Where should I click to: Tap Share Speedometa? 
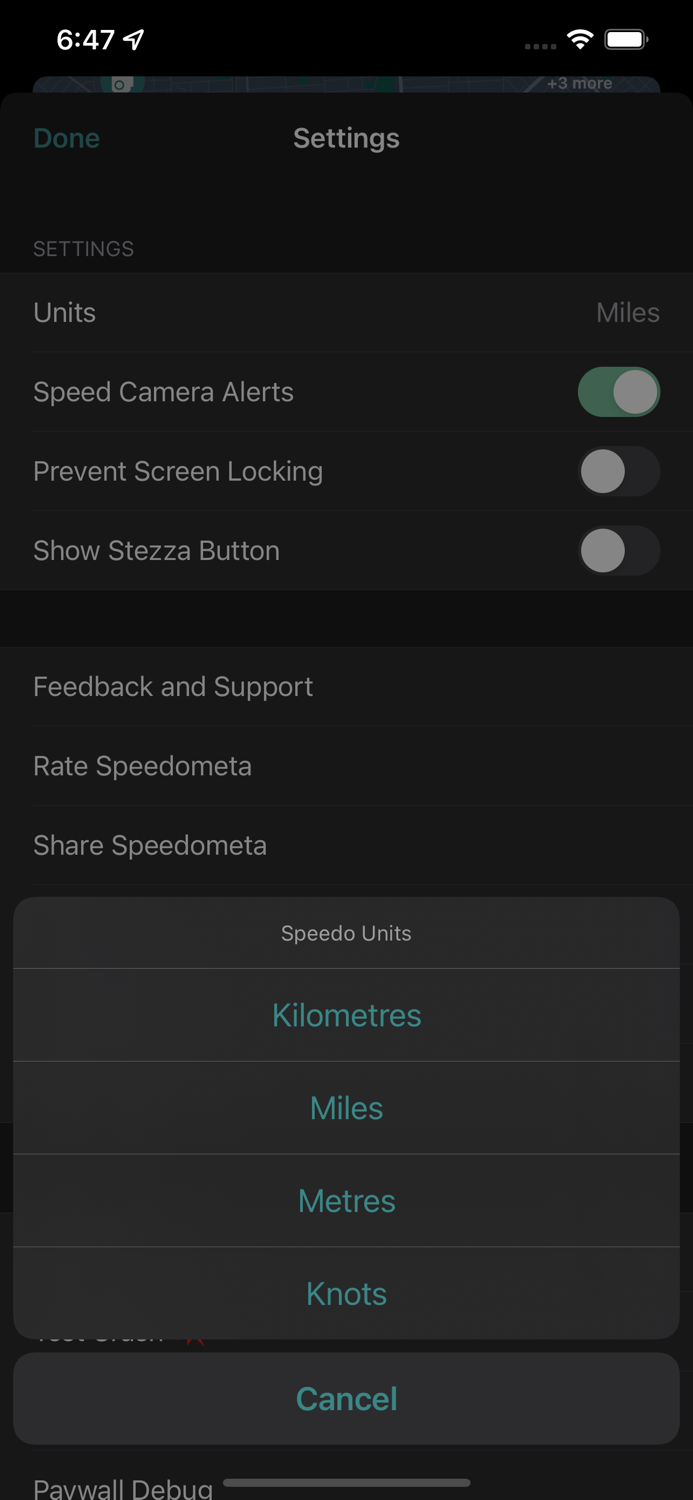tap(150, 845)
